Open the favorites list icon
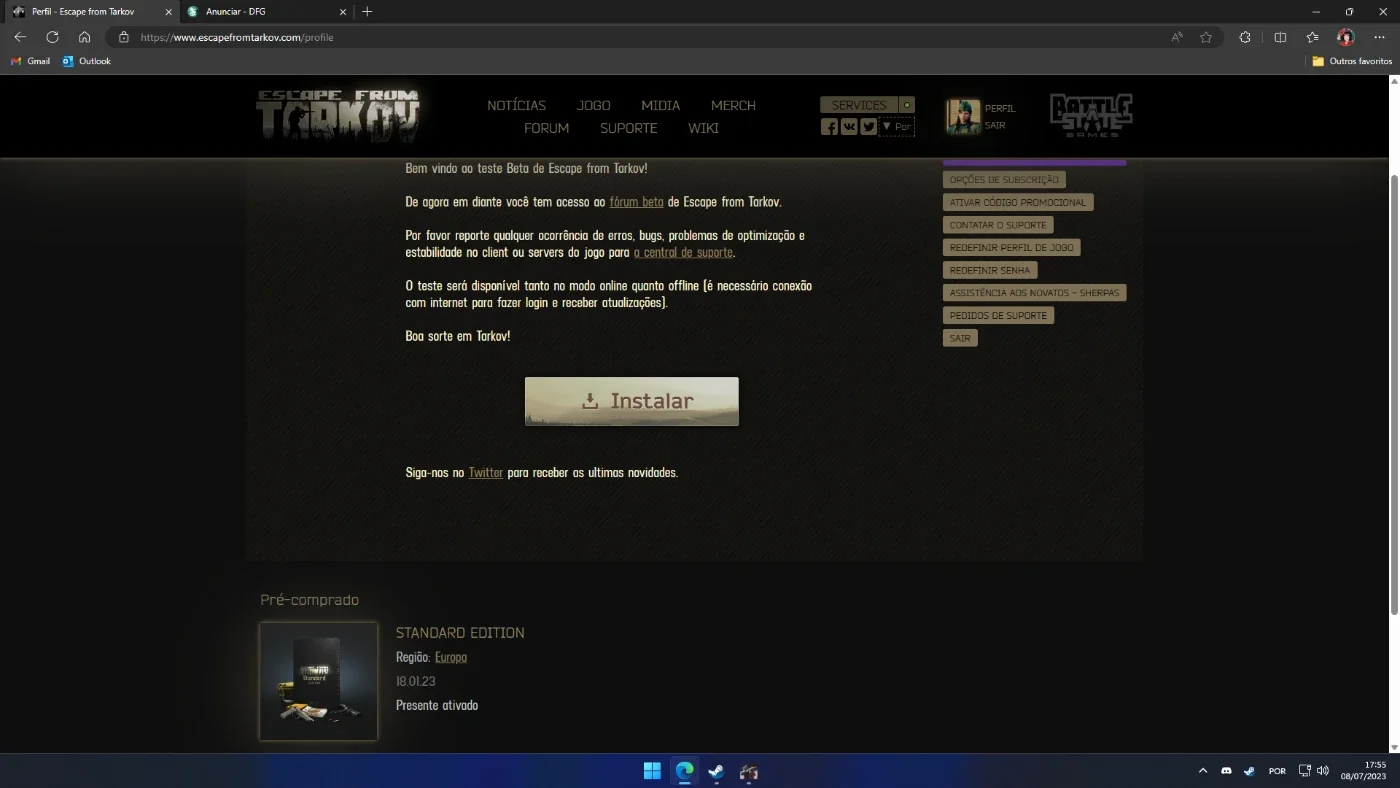This screenshot has height=788, width=1400. (1312, 37)
